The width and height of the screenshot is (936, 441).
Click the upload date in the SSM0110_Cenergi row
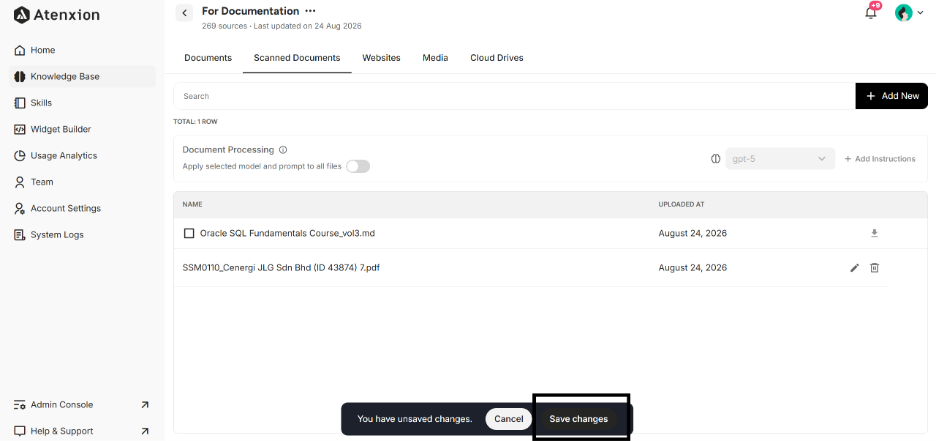point(692,267)
